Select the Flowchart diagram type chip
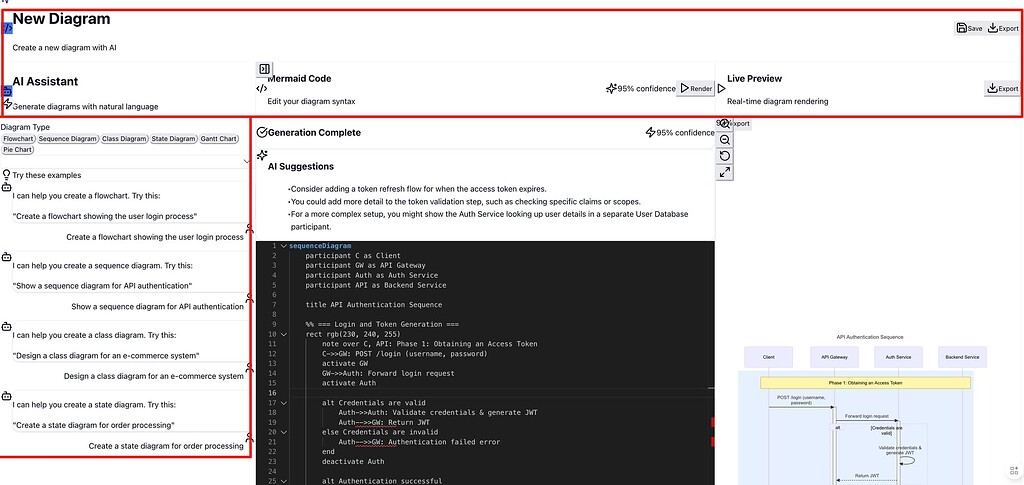This screenshot has height=485, width=1024. pyautogui.click(x=18, y=139)
